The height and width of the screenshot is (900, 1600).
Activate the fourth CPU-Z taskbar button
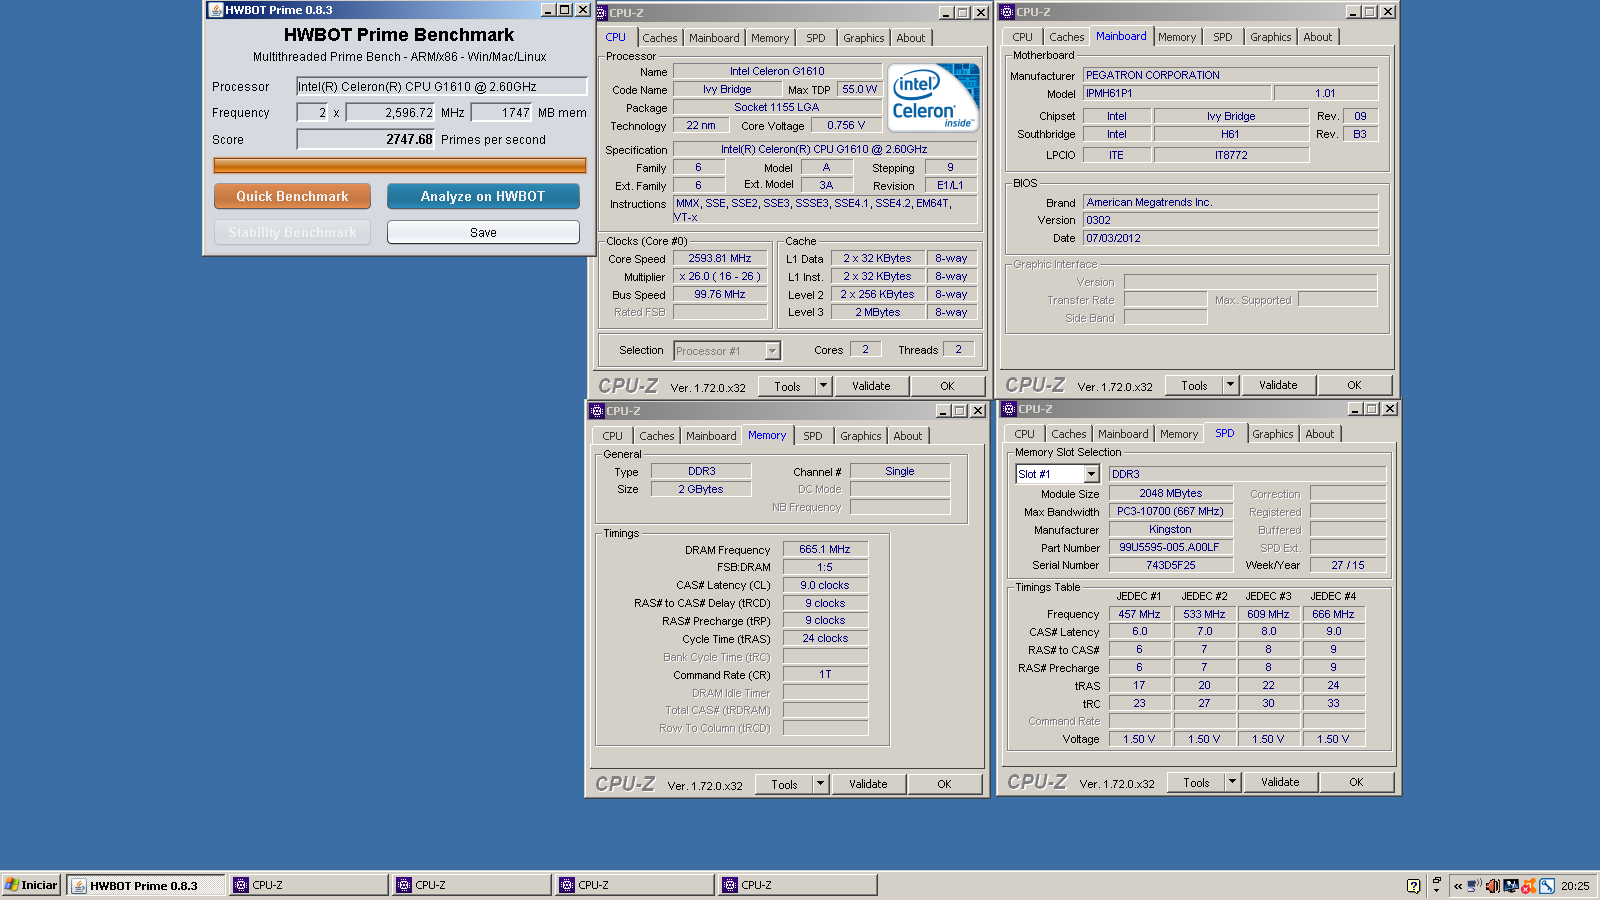[x=797, y=885]
